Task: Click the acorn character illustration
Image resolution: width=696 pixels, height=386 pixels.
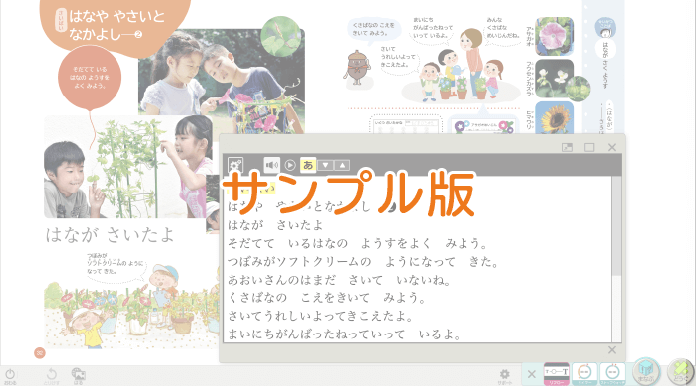Action: point(357,67)
